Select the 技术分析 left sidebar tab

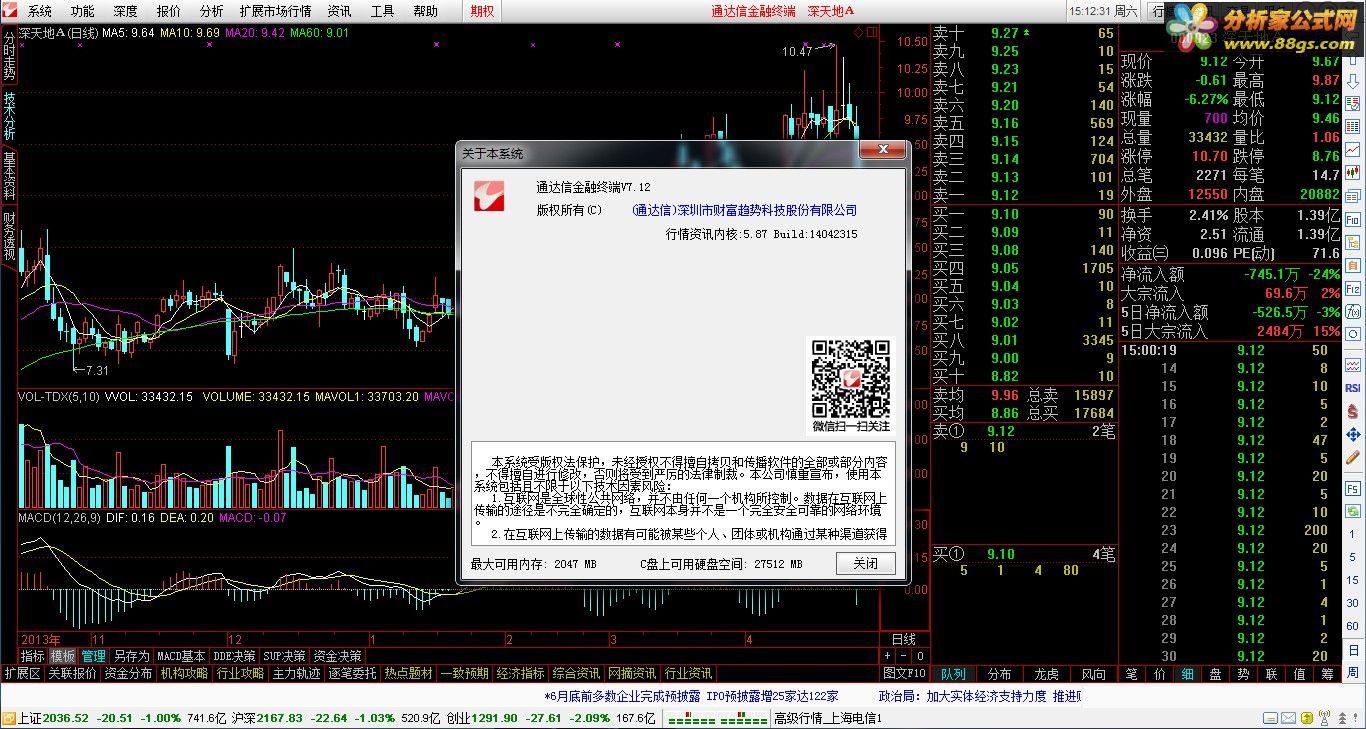coord(9,116)
